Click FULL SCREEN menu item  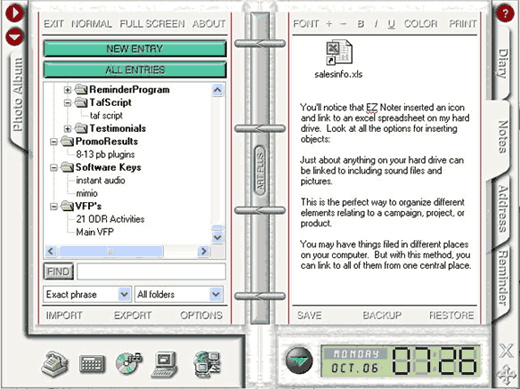152,24
